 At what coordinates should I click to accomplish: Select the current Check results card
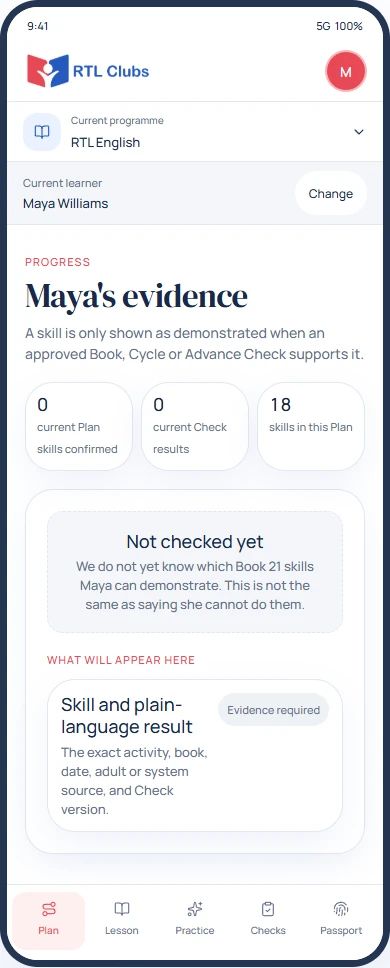pyautogui.click(x=195, y=427)
